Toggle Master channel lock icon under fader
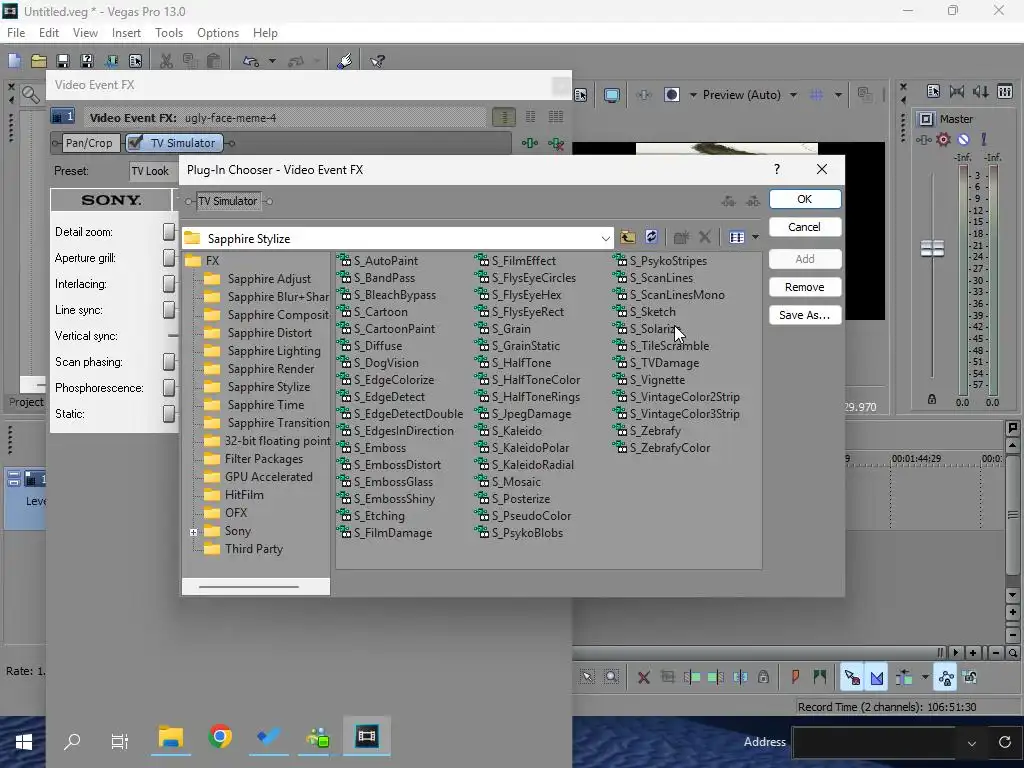The width and height of the screenshot is (1024, 768). (932, 399)
